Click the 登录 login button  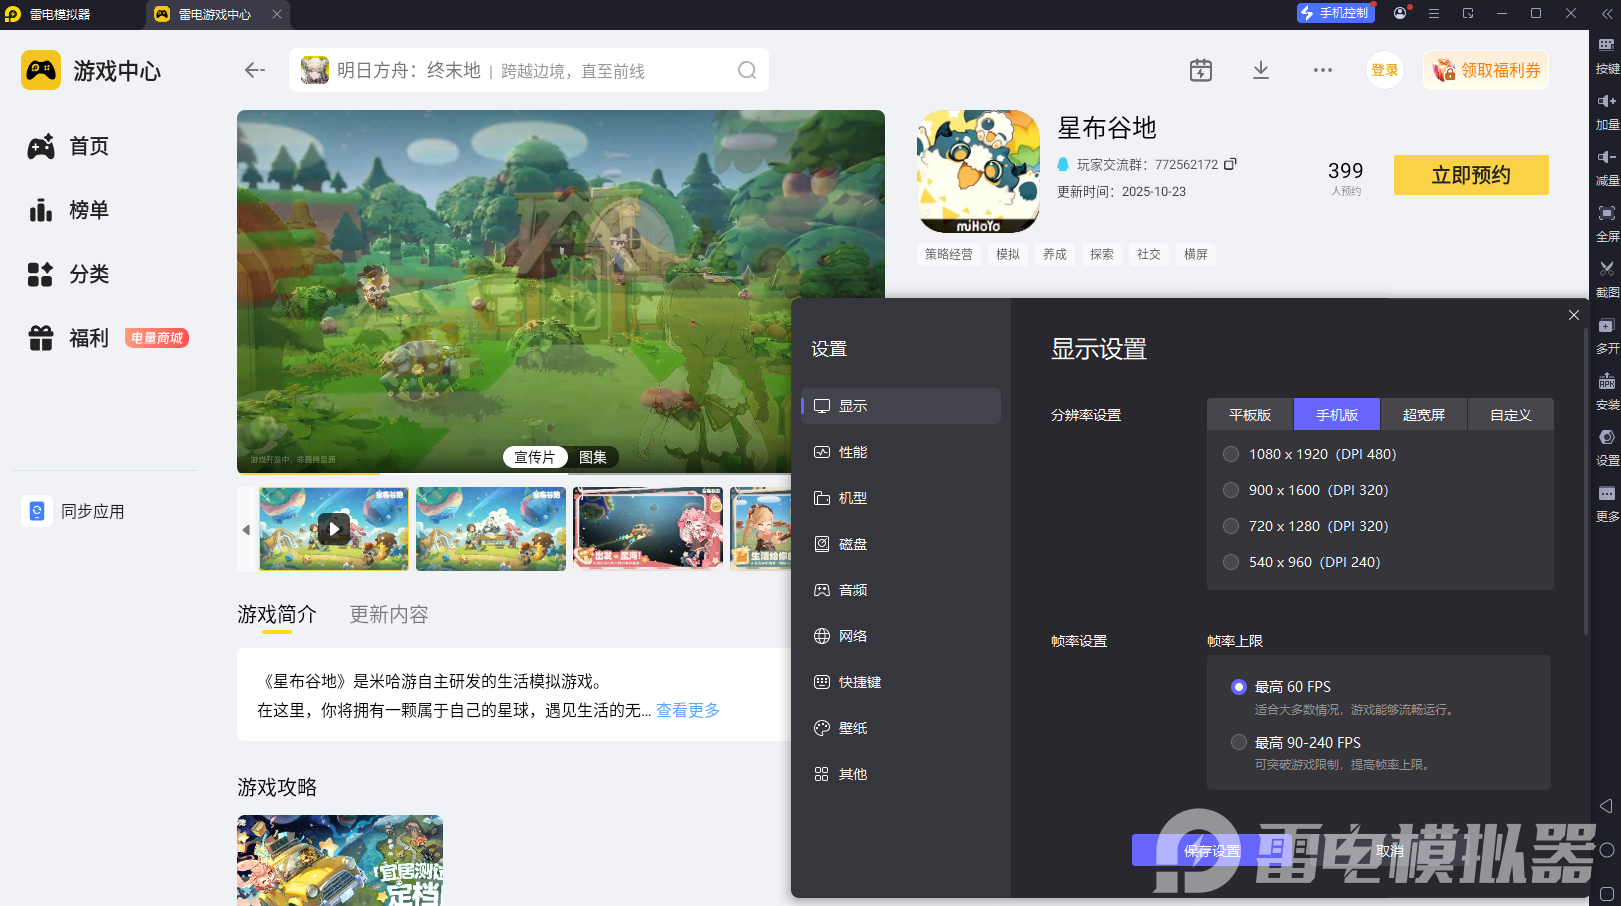coord(1385,70)
